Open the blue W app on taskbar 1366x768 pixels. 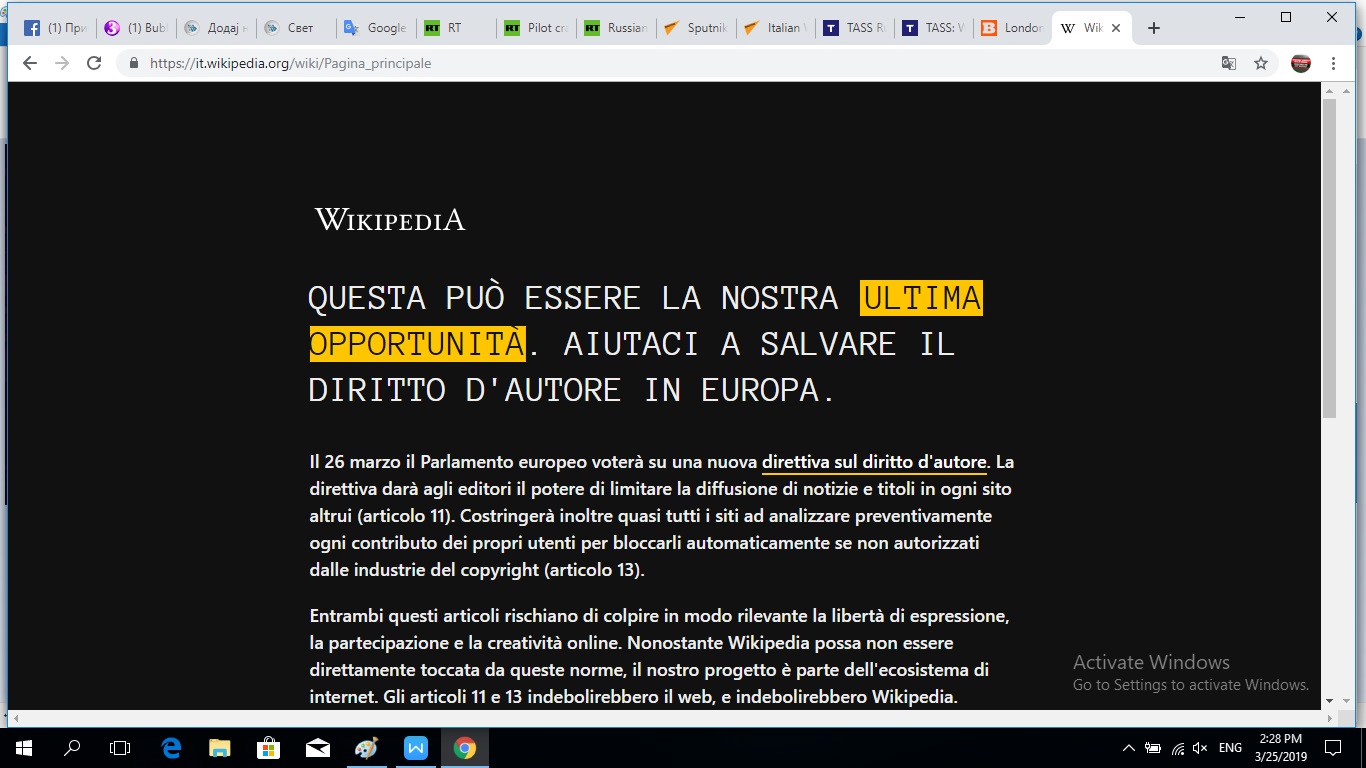tap(416, 747)
